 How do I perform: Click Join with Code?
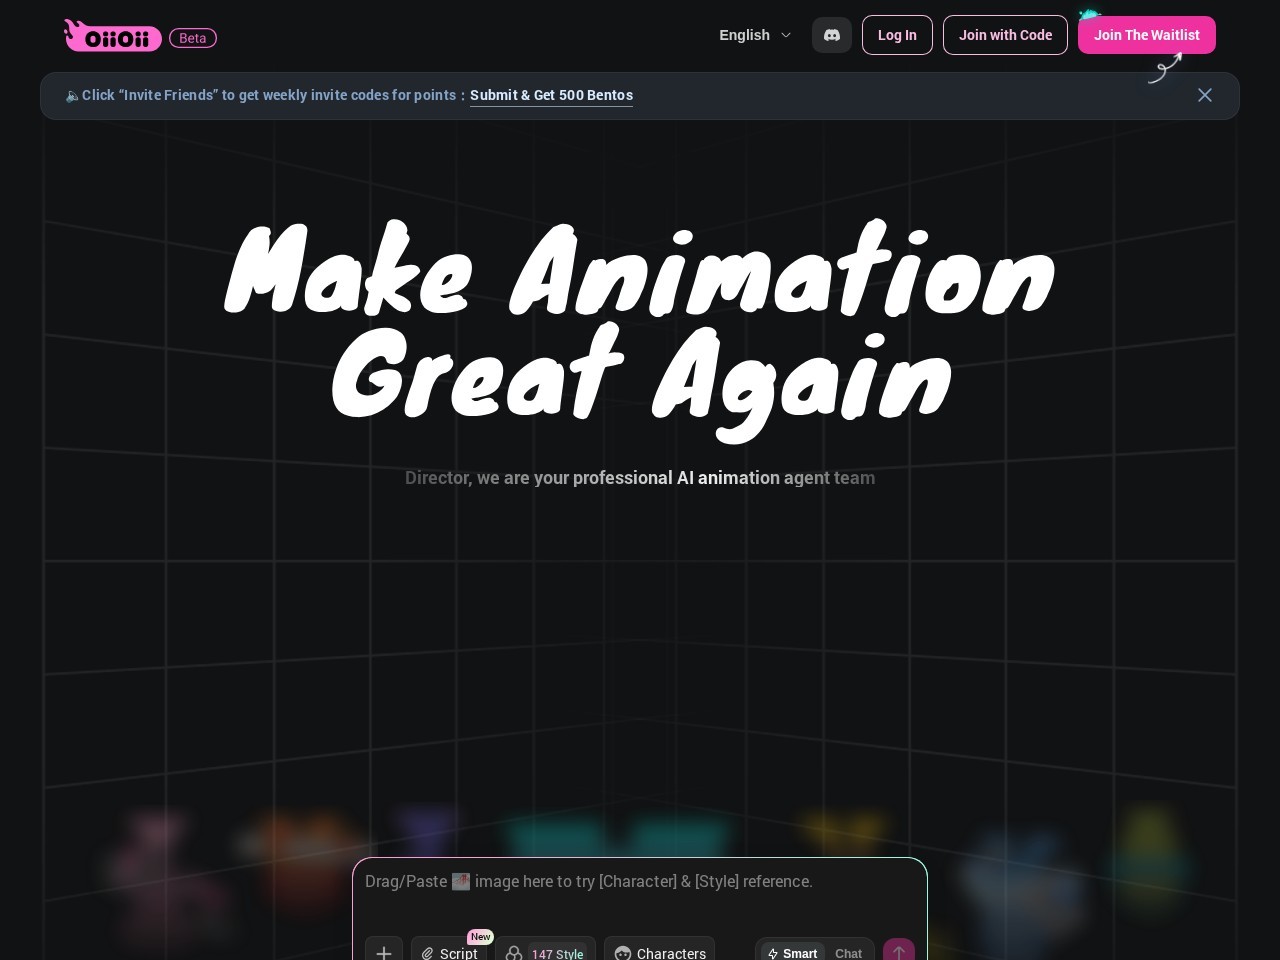tap(1005, 35)
